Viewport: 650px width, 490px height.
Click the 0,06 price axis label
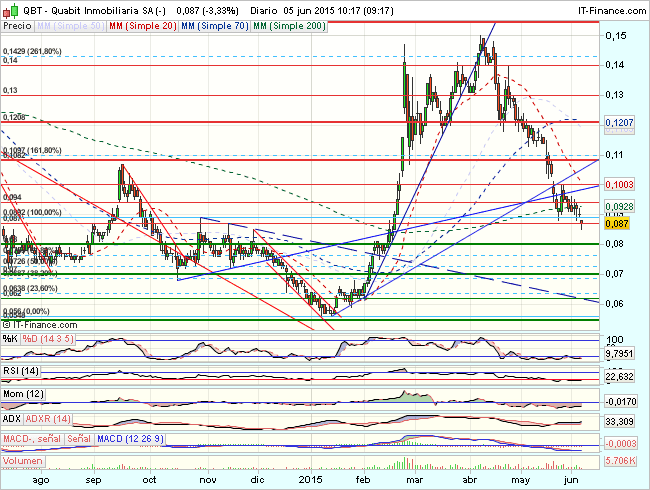click(x=614, y=303)
